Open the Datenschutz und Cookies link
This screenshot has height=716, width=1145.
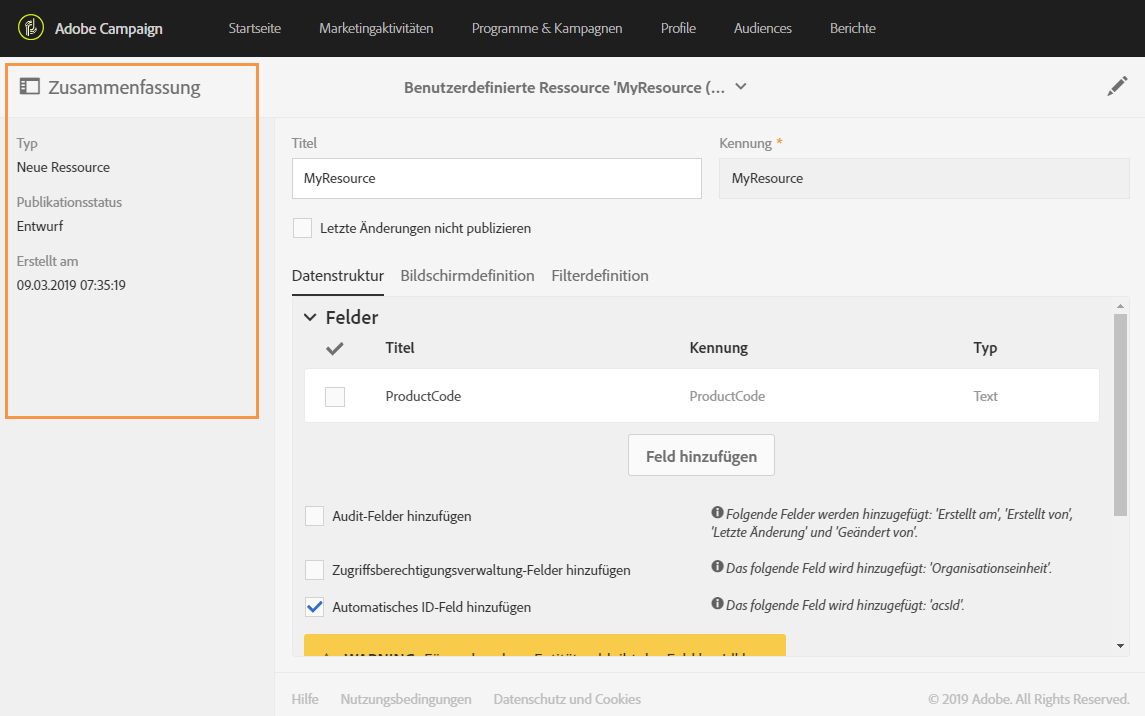tap(567, 699)
